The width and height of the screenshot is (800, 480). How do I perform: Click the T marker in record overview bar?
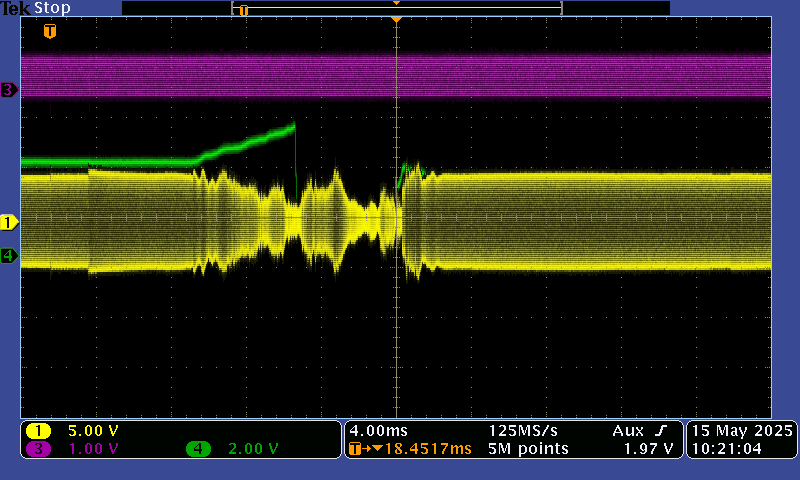coord(243,10)
